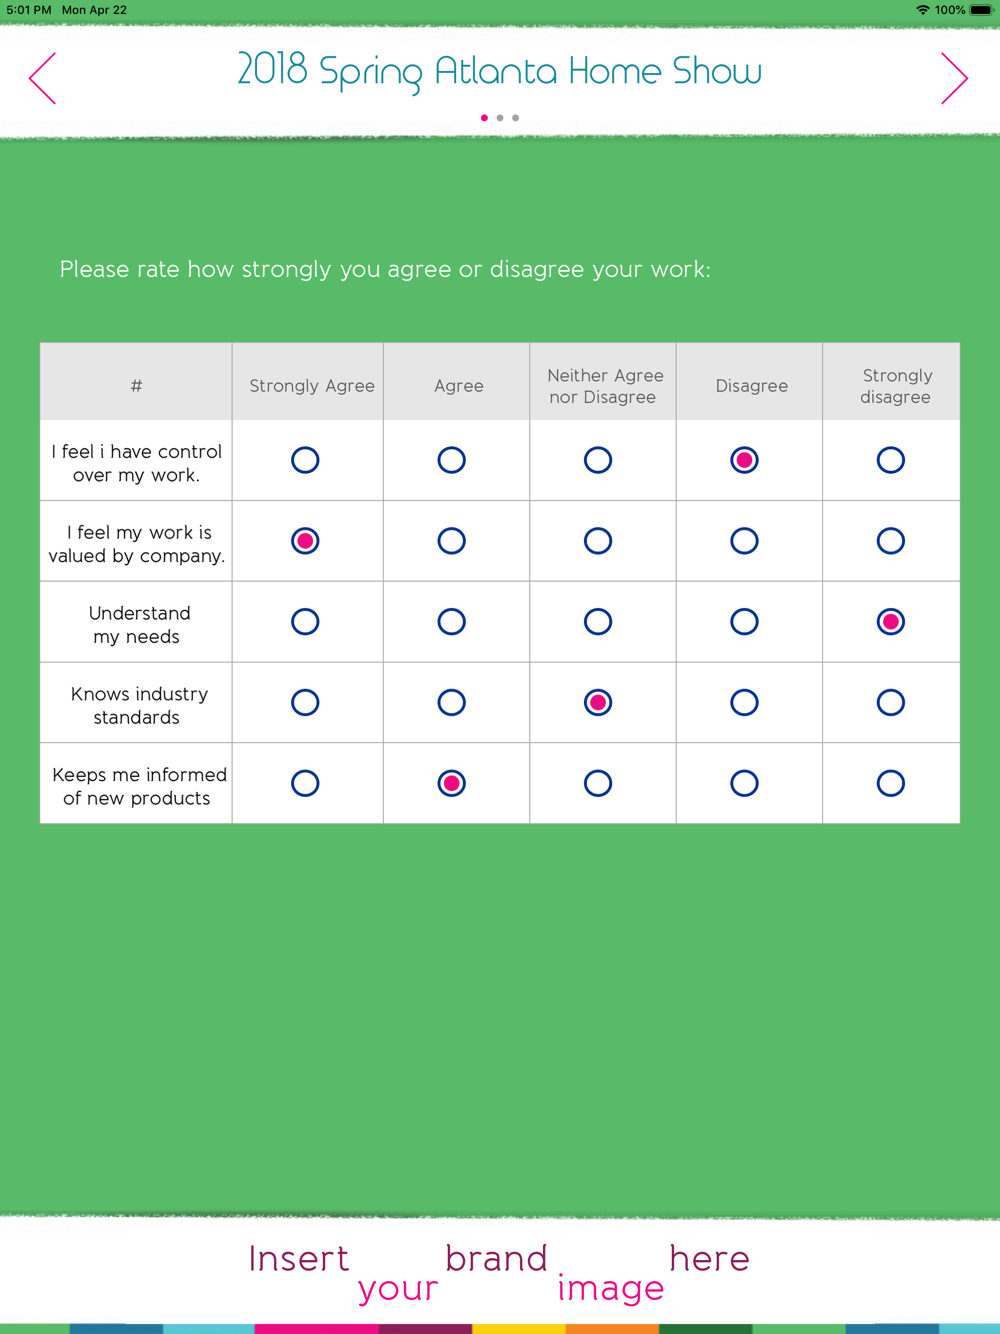The image size is (1000, 1334).
Task: Choose Strongly disagree for control over my work
Action: pyautogui.click(x=891, y=460)
